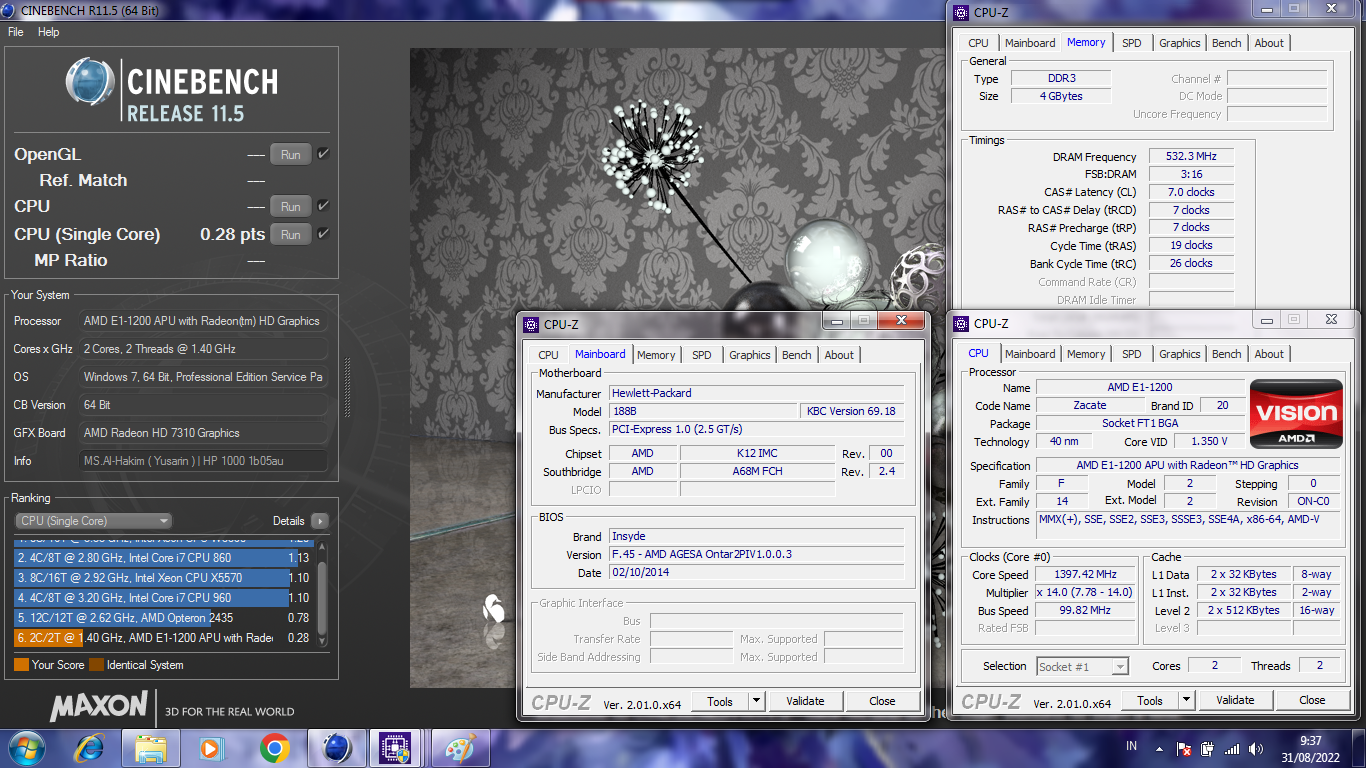Run the CPU benchmark
This screenshot has width=1366, height=768.
(x=290, y=207)
